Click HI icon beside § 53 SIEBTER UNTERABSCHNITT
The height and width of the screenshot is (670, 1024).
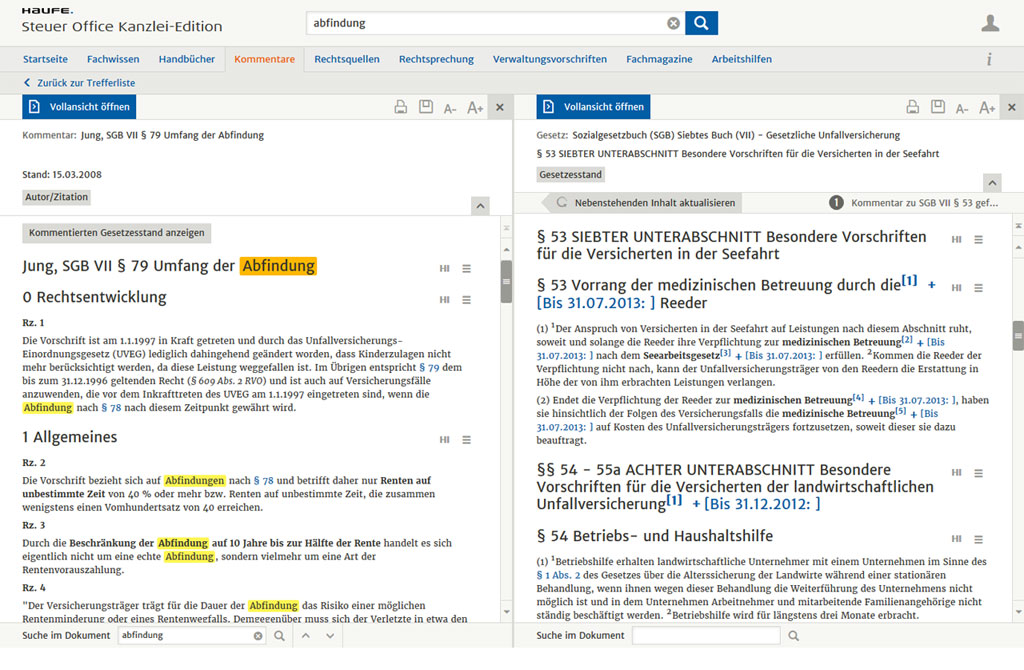[957, 240]
